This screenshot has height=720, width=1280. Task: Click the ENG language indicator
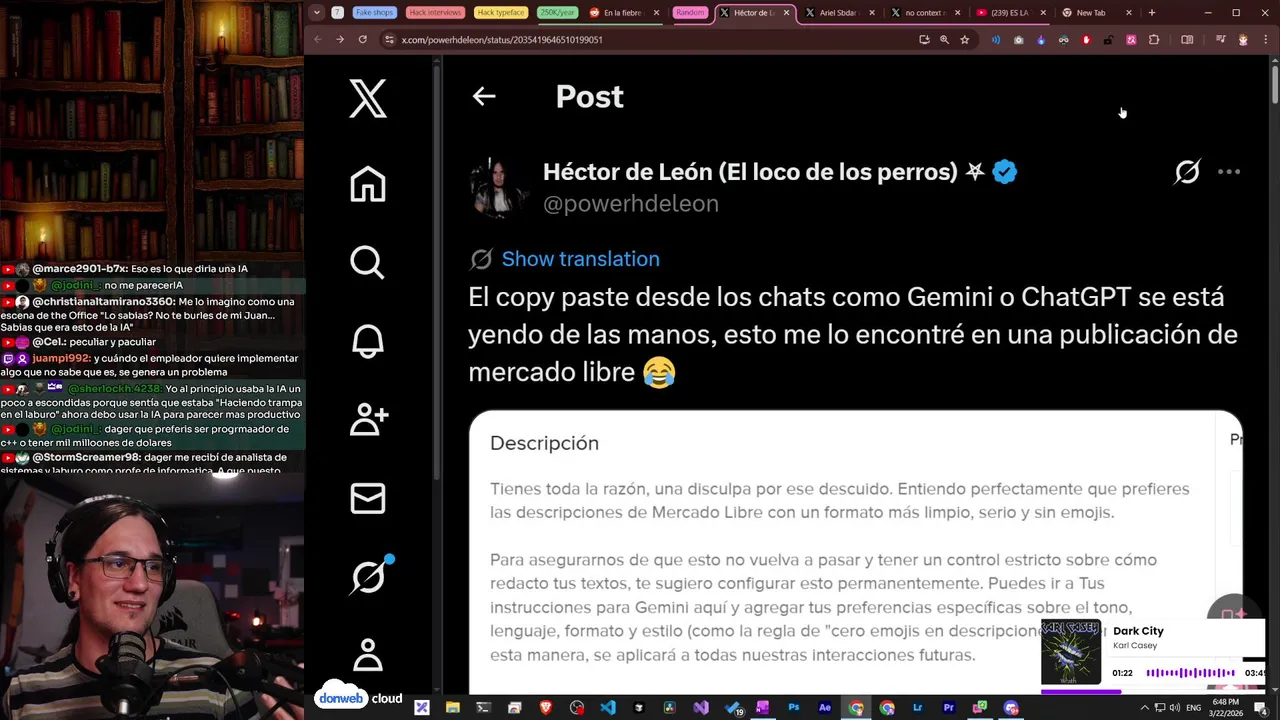click(1194, 708)
